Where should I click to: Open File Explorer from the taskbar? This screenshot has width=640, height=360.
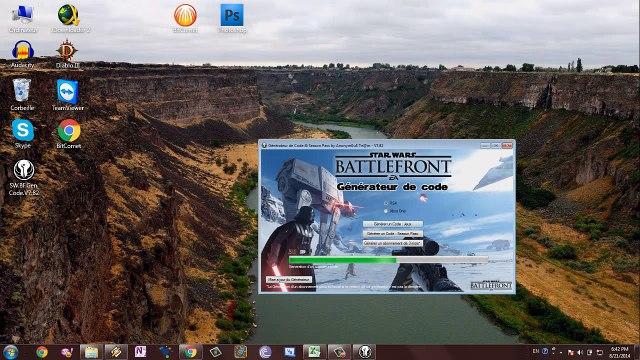tap(91, 352)
